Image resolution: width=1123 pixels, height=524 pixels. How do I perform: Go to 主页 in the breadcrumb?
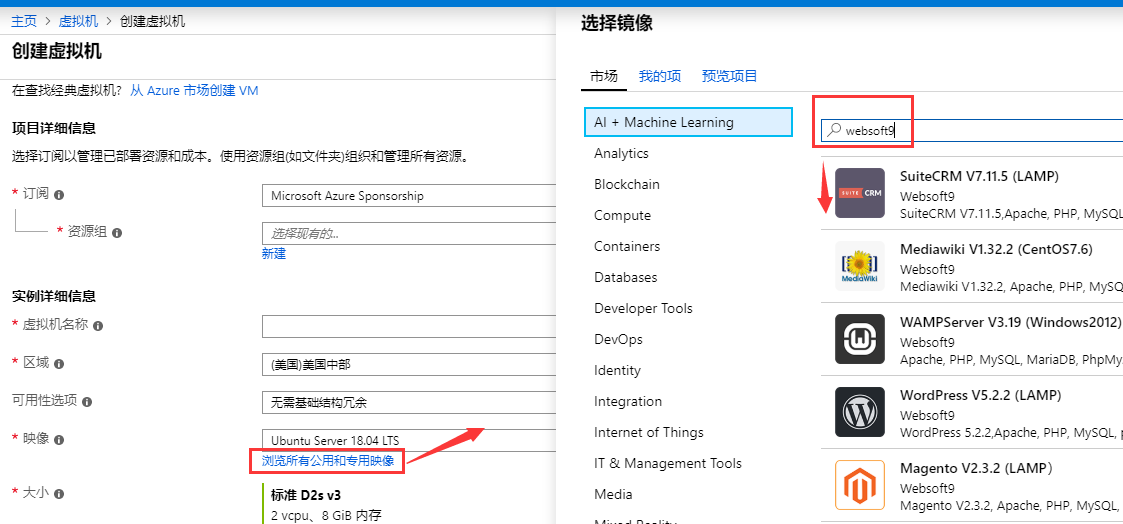point(24,21)
